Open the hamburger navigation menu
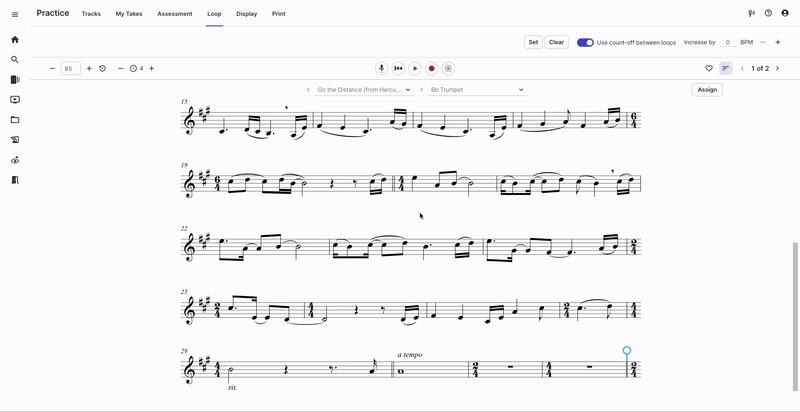800x412 pixels. click(x=15, y=14)
